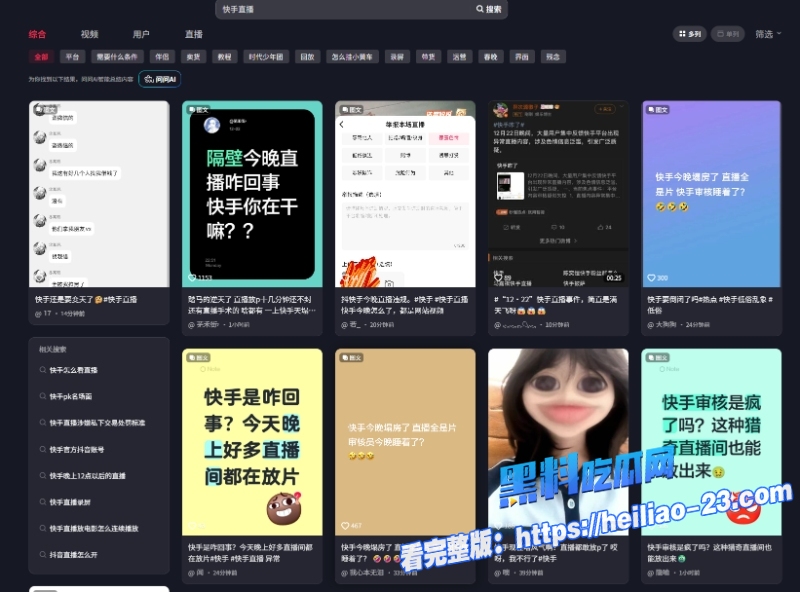Open the post title 快手要倒闭了吗
Image resolution: width=800 pixels, height=592 pixels.
point(710,305)
